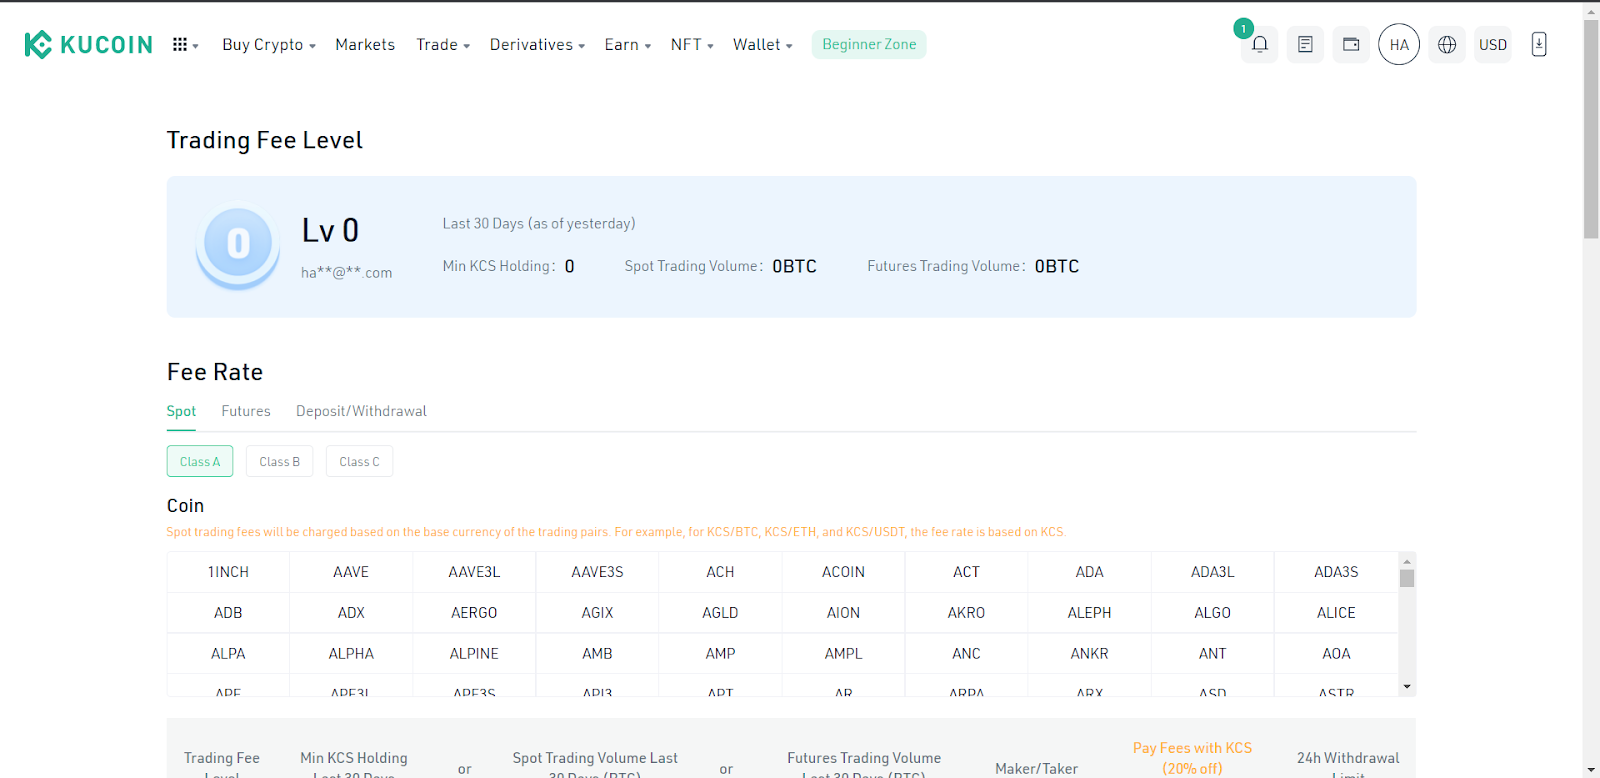
Task: Select the ALICE coin cell
Action: point(1336,613)
